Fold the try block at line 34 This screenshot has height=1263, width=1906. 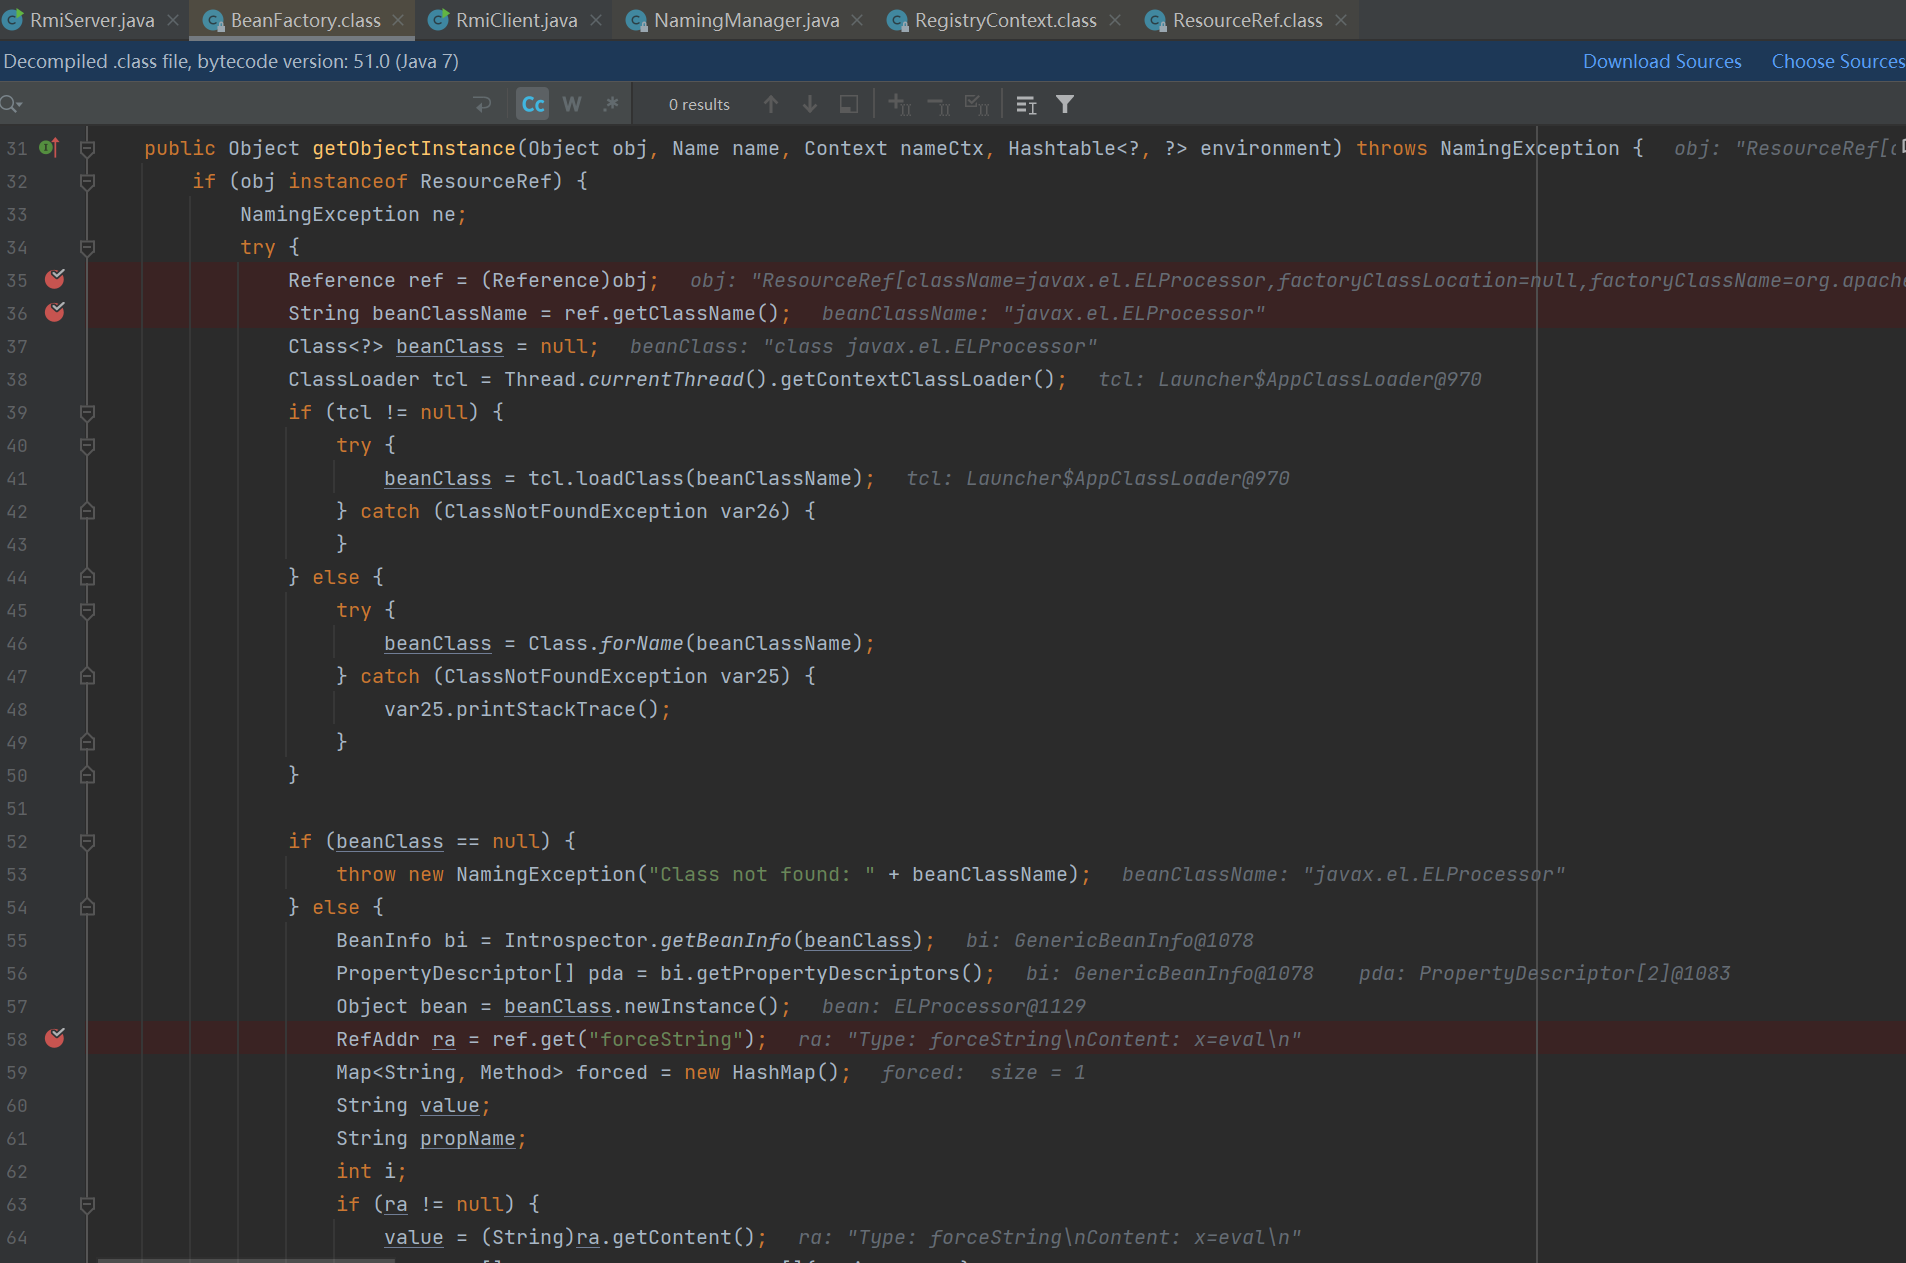pos(87,247)
